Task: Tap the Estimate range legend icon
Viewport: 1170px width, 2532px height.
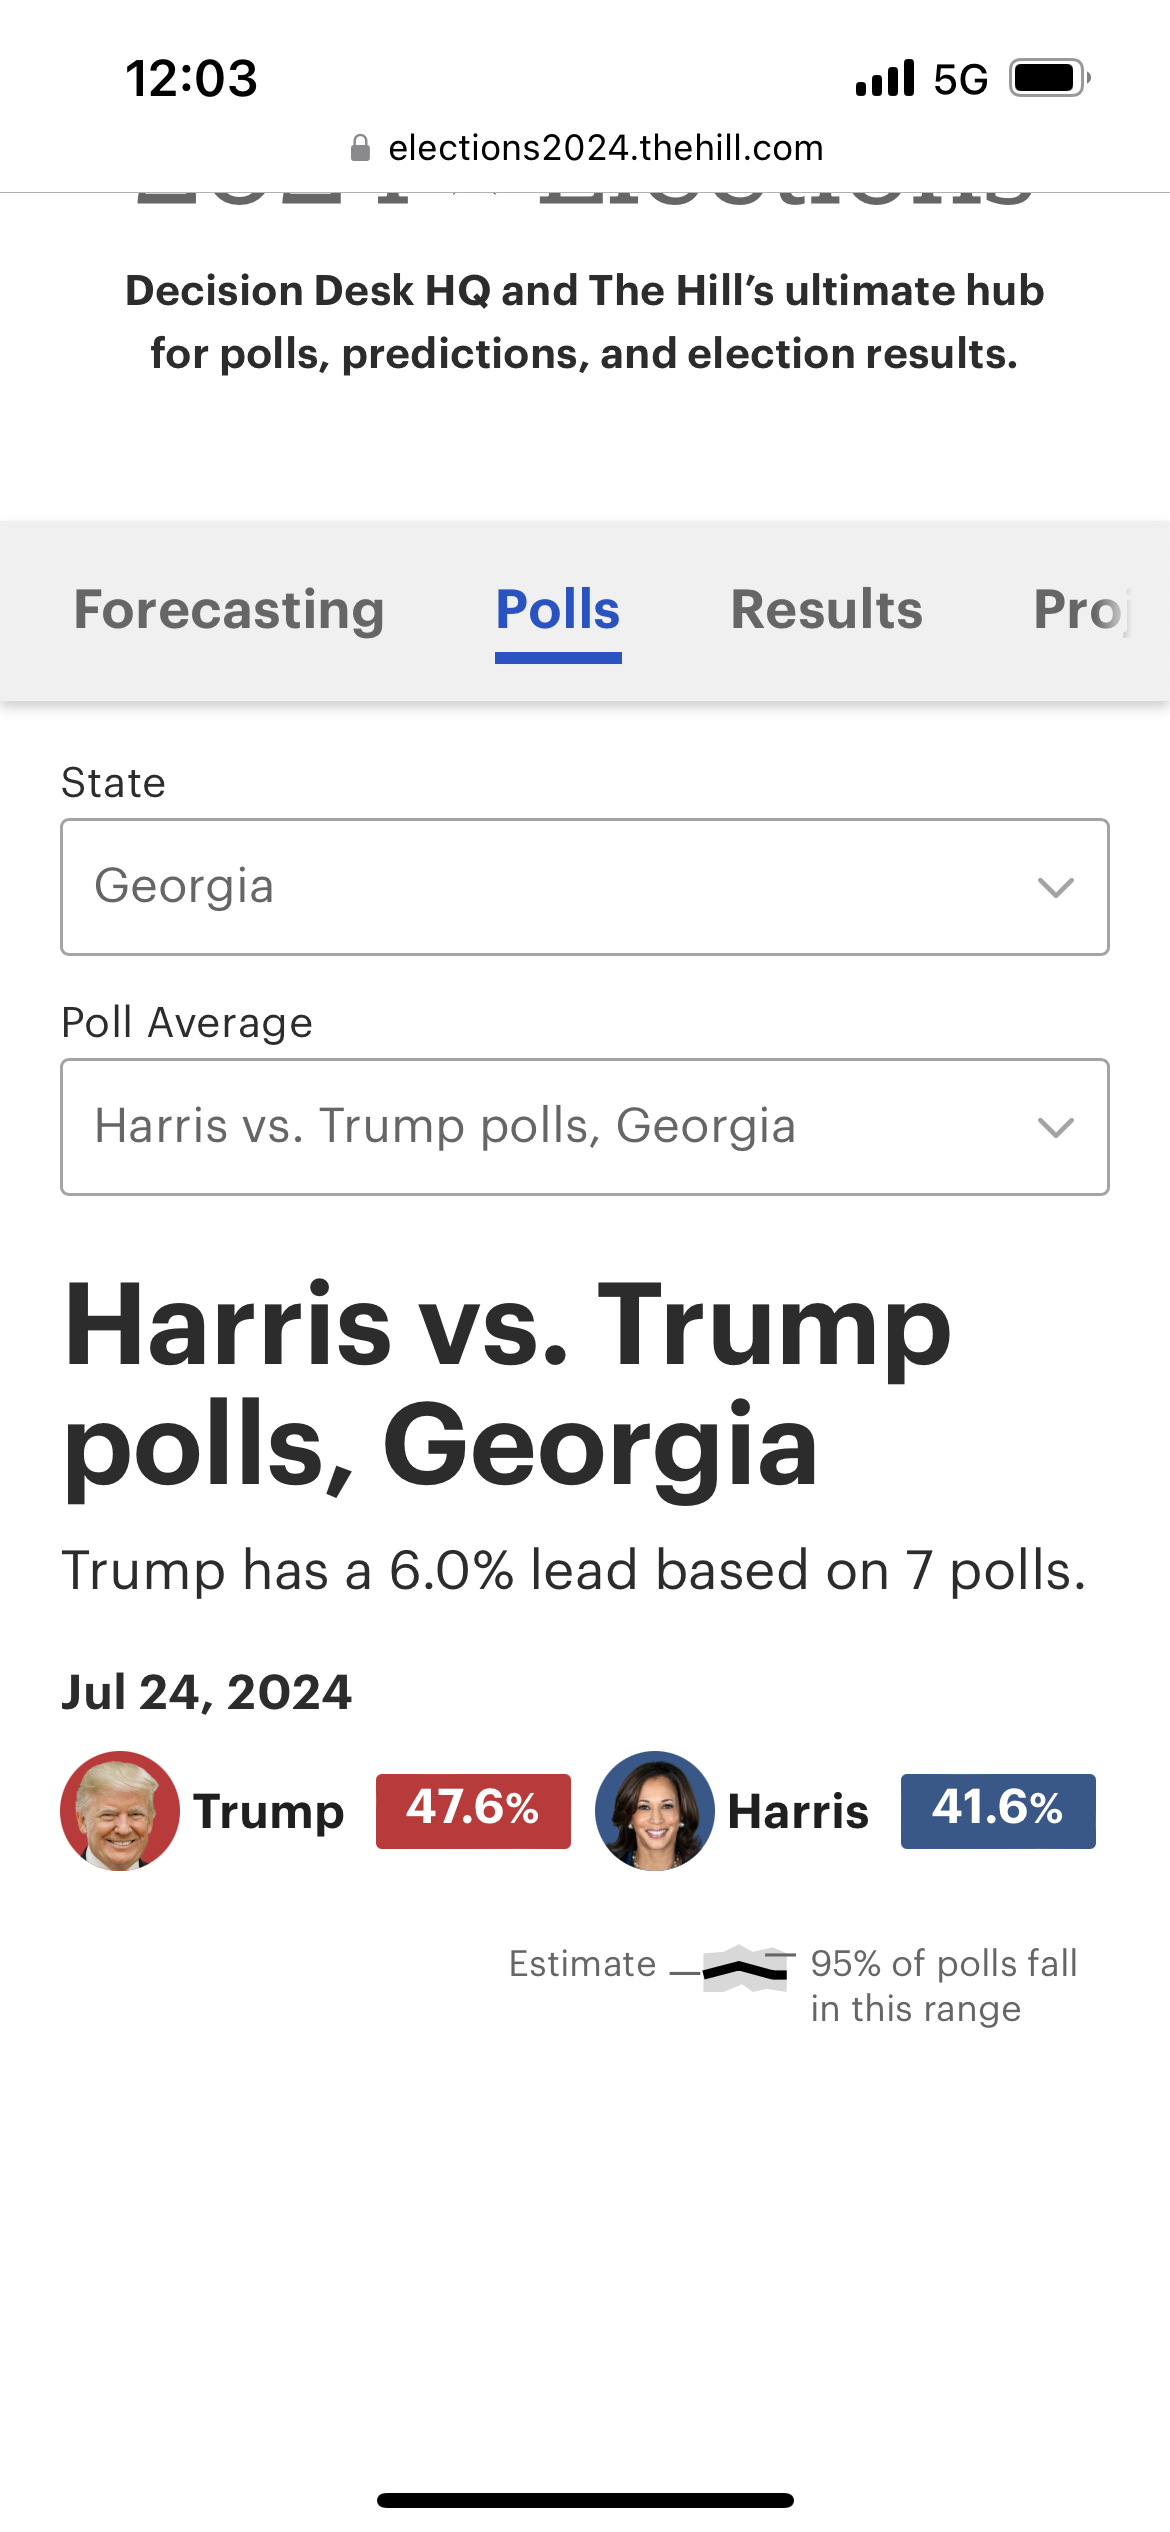Action: (x=744, y=1969)
